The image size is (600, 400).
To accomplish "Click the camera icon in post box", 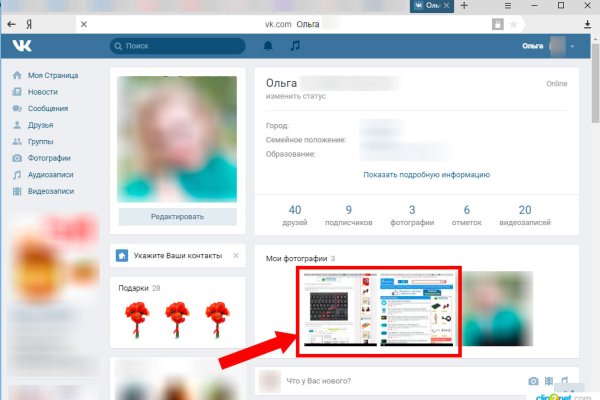I will pos(533,381).
